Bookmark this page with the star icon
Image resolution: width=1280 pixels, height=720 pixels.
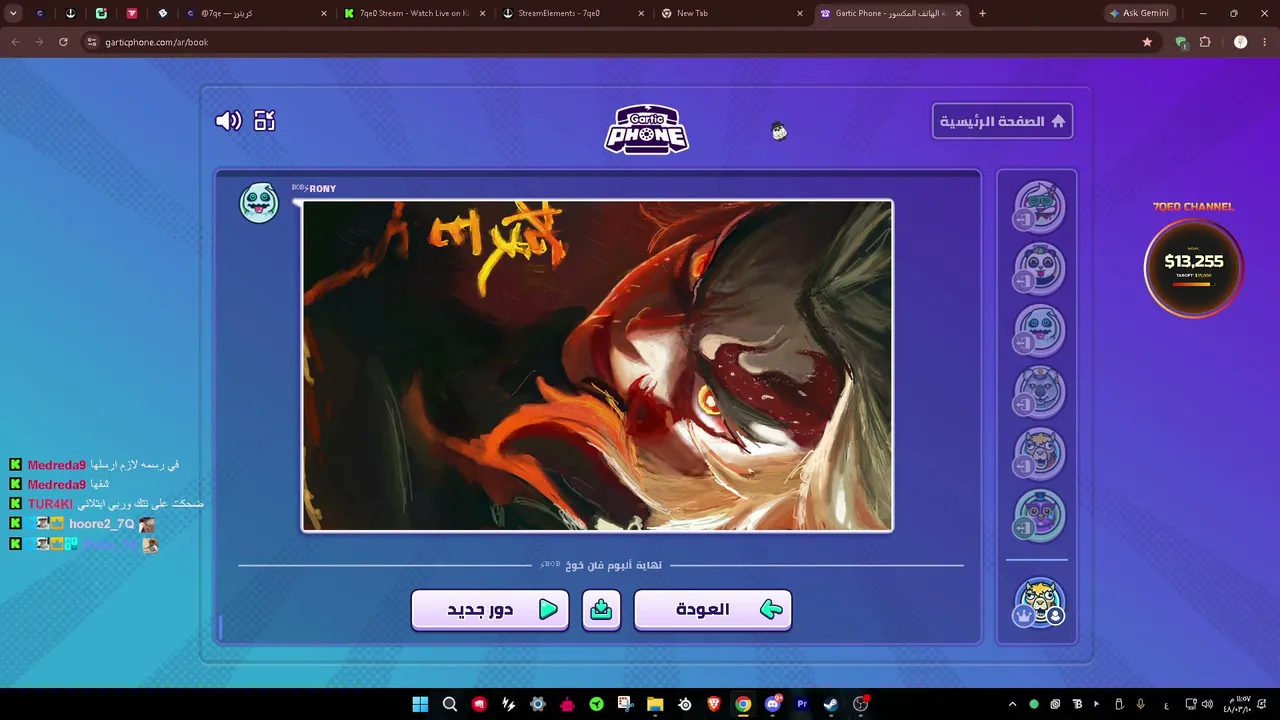1147,42
